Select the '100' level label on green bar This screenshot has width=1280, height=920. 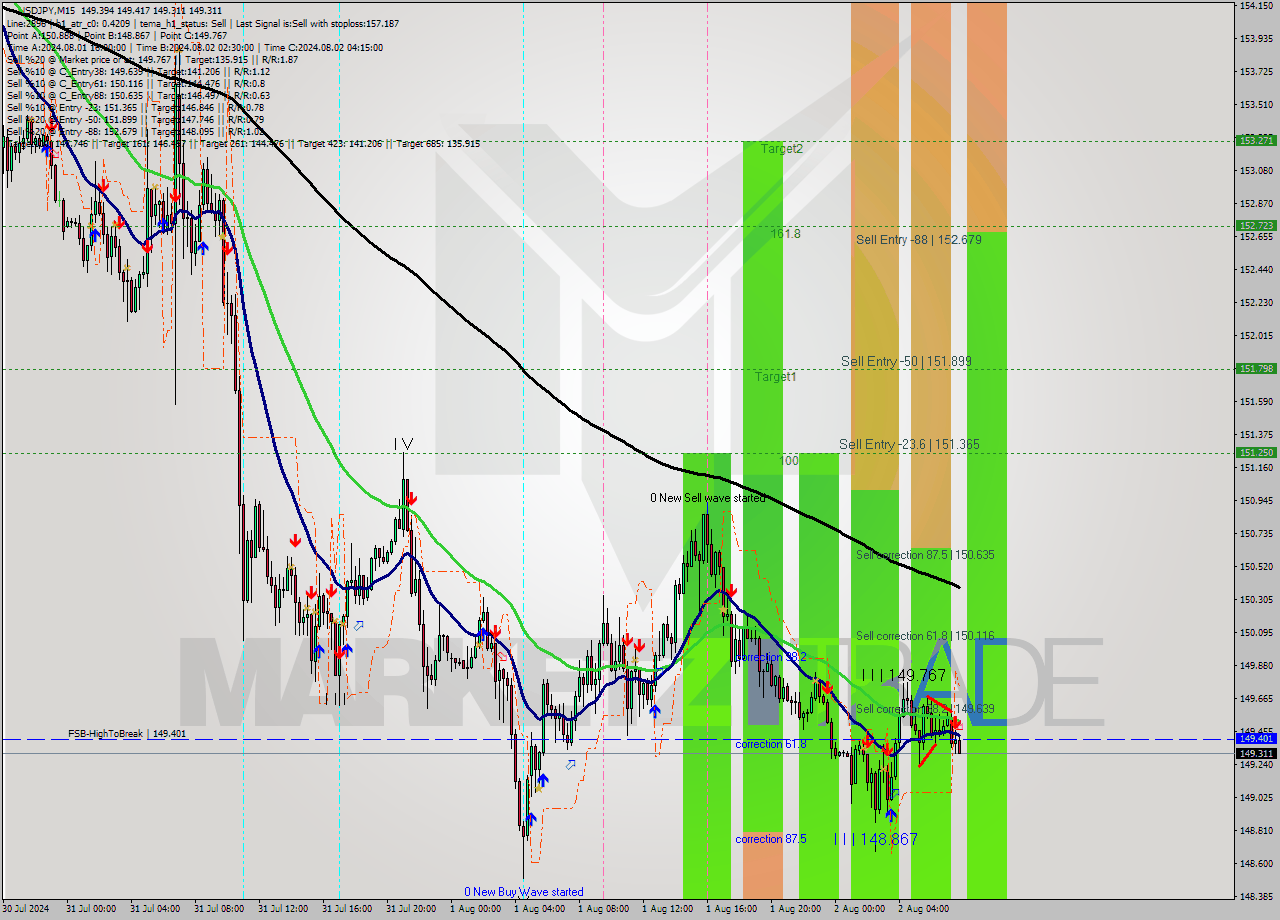coord(789,461)
